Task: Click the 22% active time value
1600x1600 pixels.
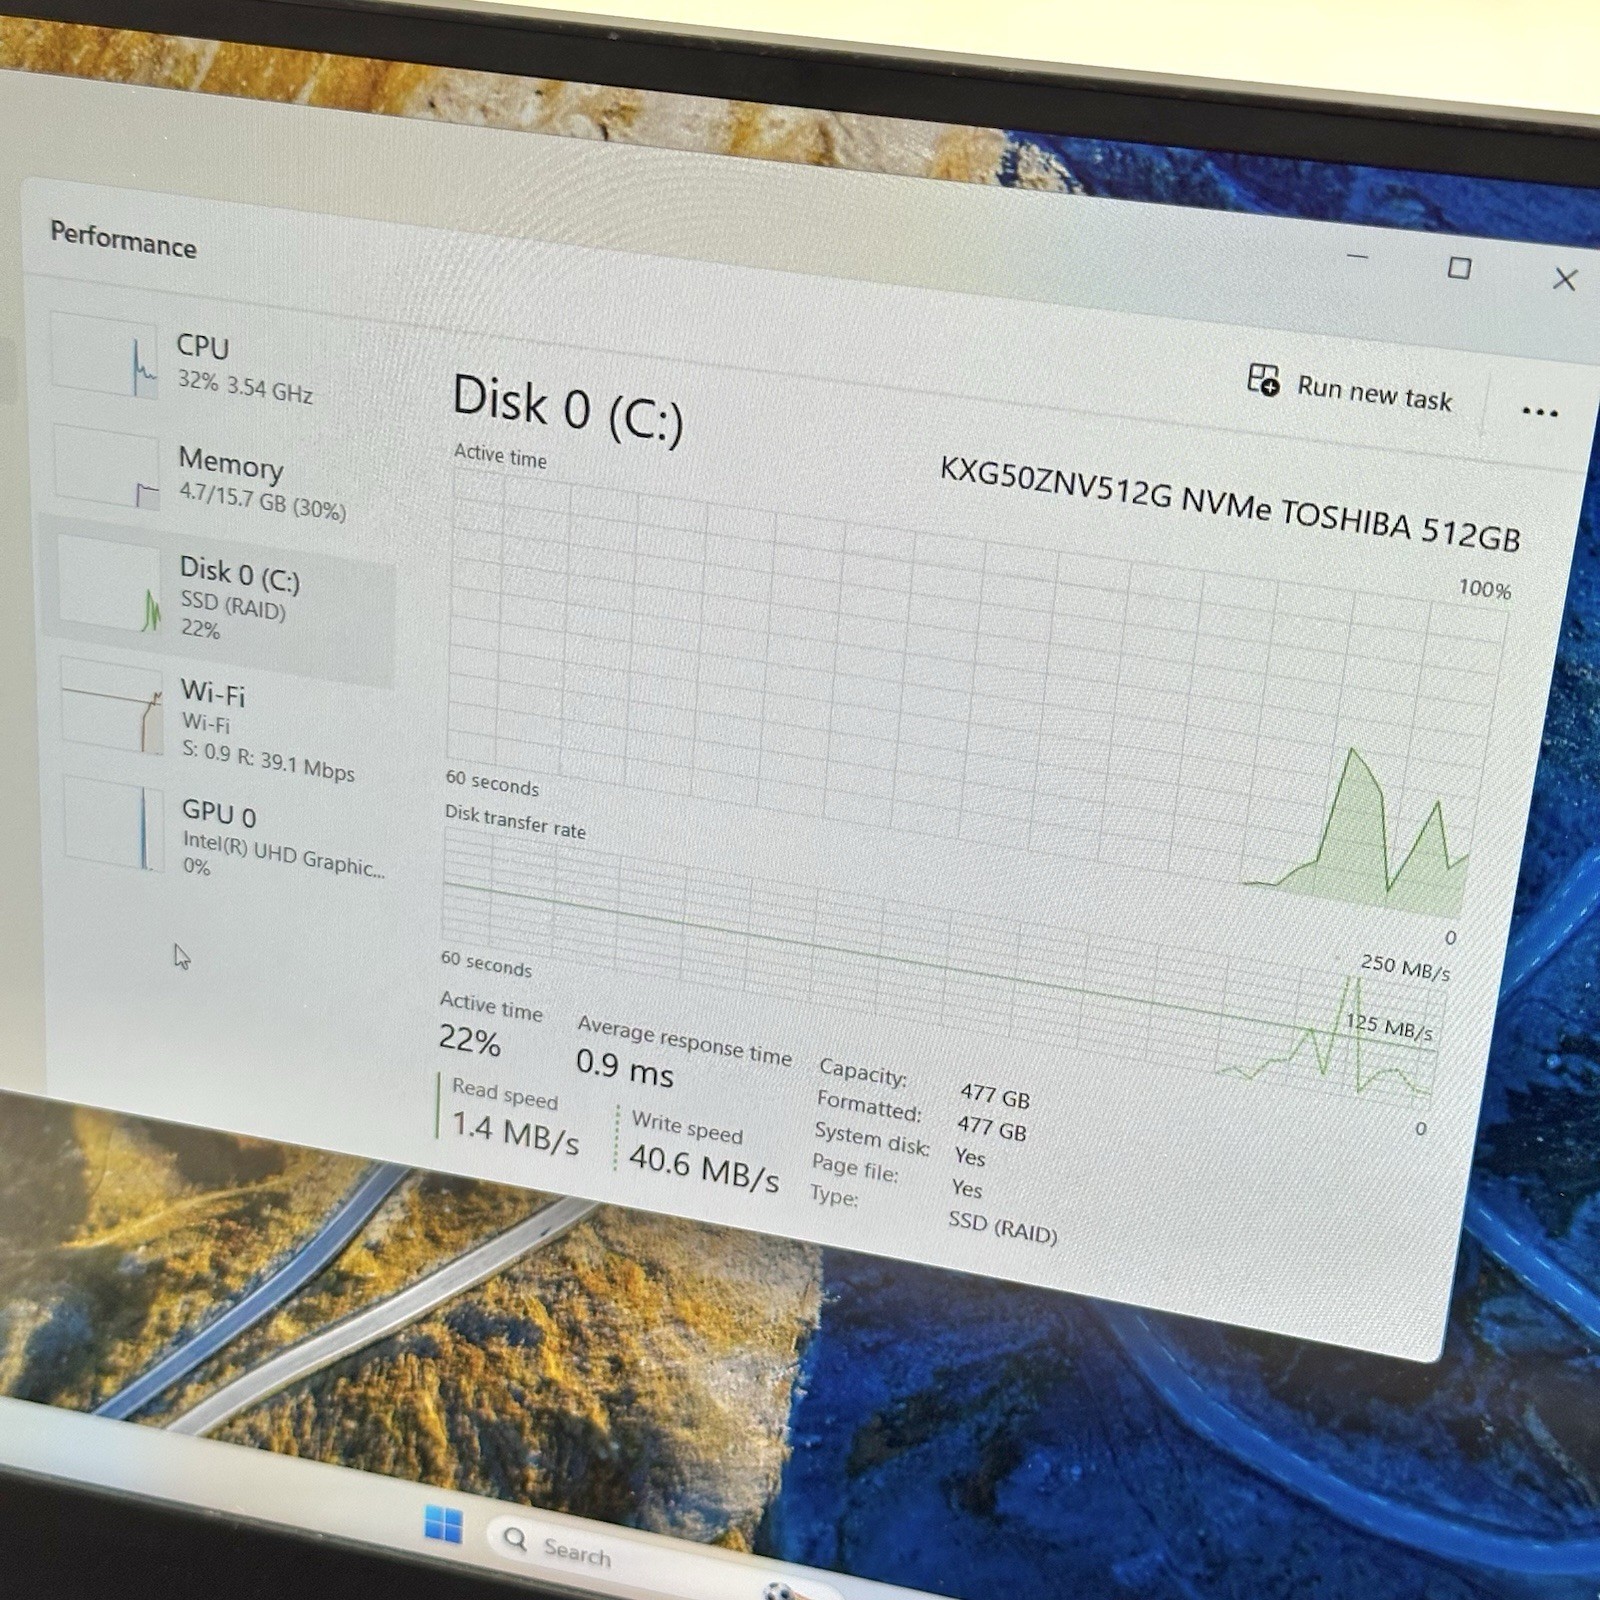Action: [469, 1041]
